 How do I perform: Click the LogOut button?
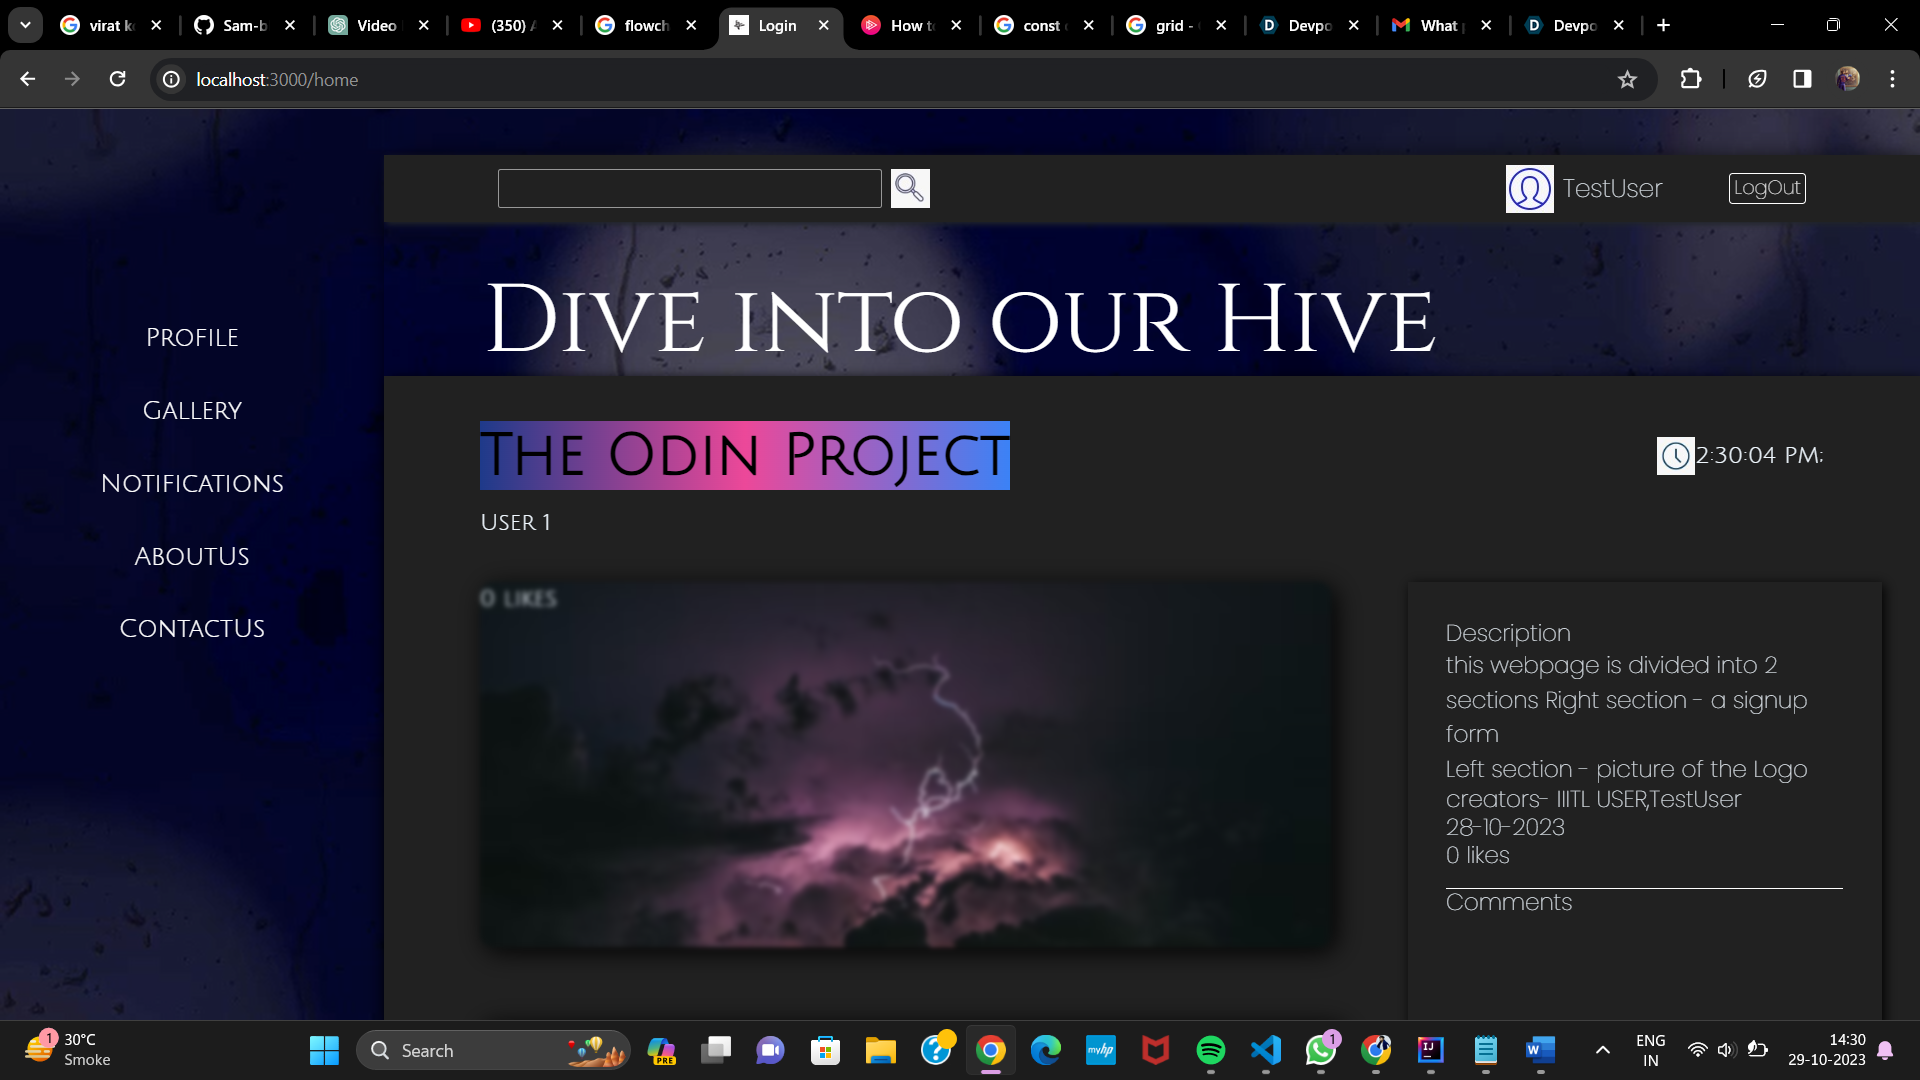pyautogui.click(x=1767, y=188)
